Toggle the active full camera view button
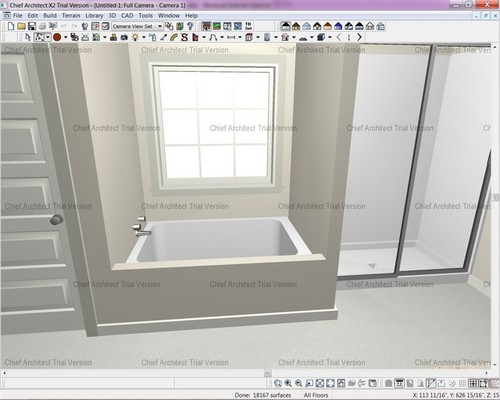Viewport: 500px width, 400px height. (206, 26)
